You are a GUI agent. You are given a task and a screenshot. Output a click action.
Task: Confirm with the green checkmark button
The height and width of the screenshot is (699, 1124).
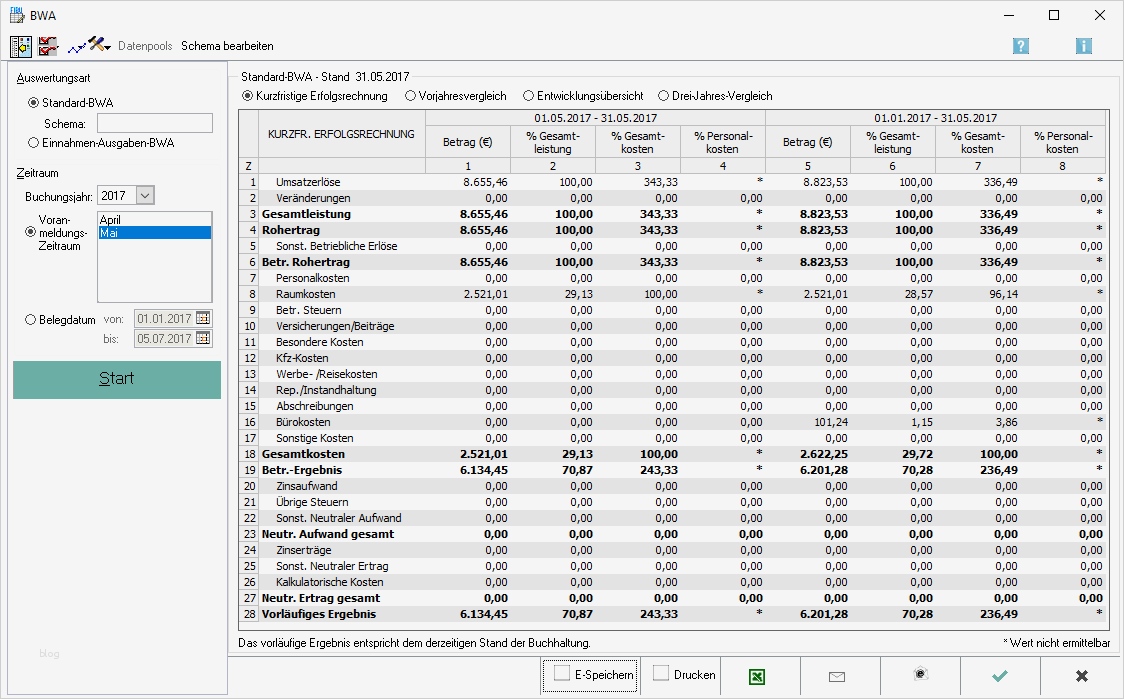[x=999, y=676]
